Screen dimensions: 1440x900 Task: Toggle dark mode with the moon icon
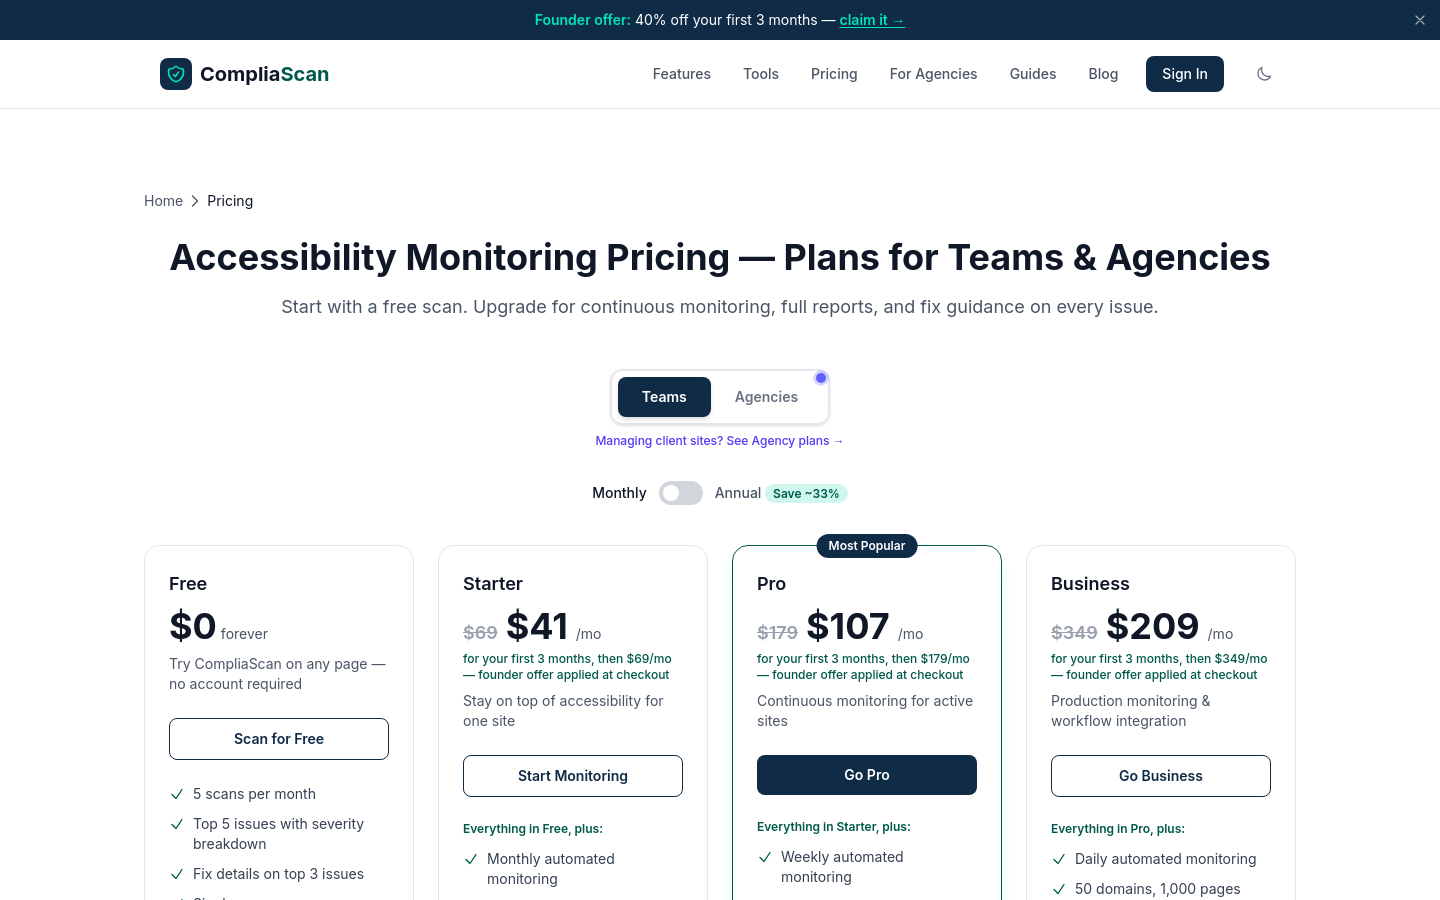coord(1264,74)
